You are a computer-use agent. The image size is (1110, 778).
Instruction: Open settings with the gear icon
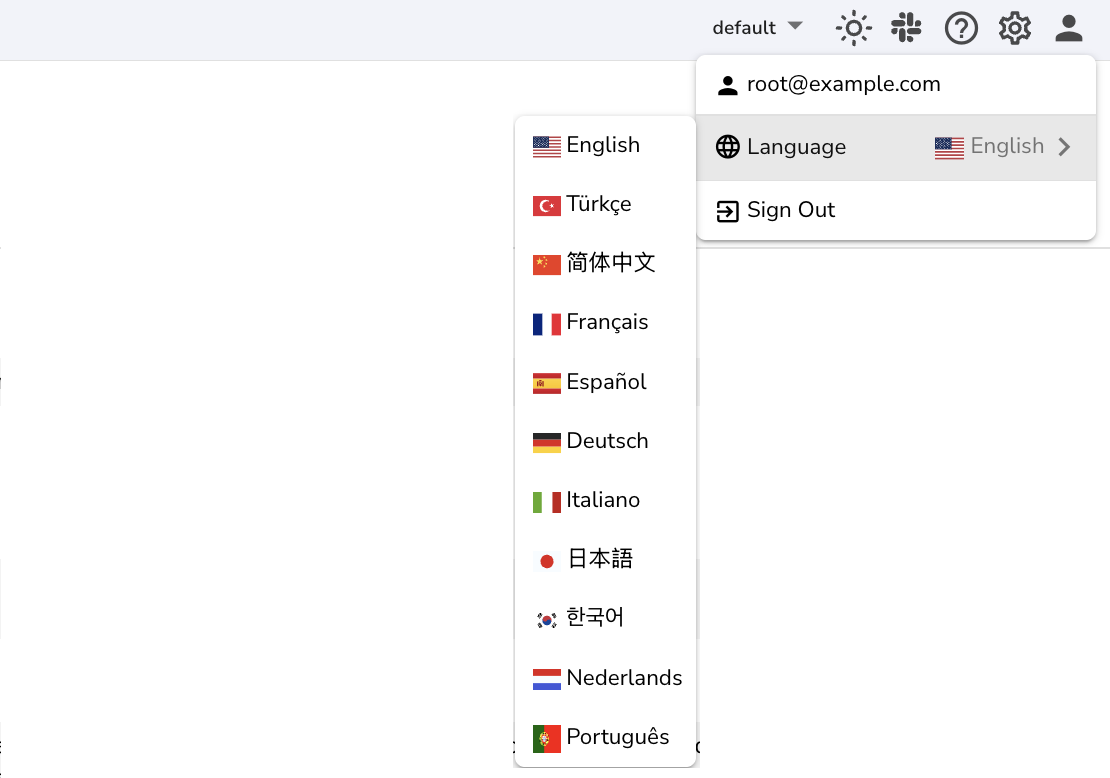coord(1014,27)
